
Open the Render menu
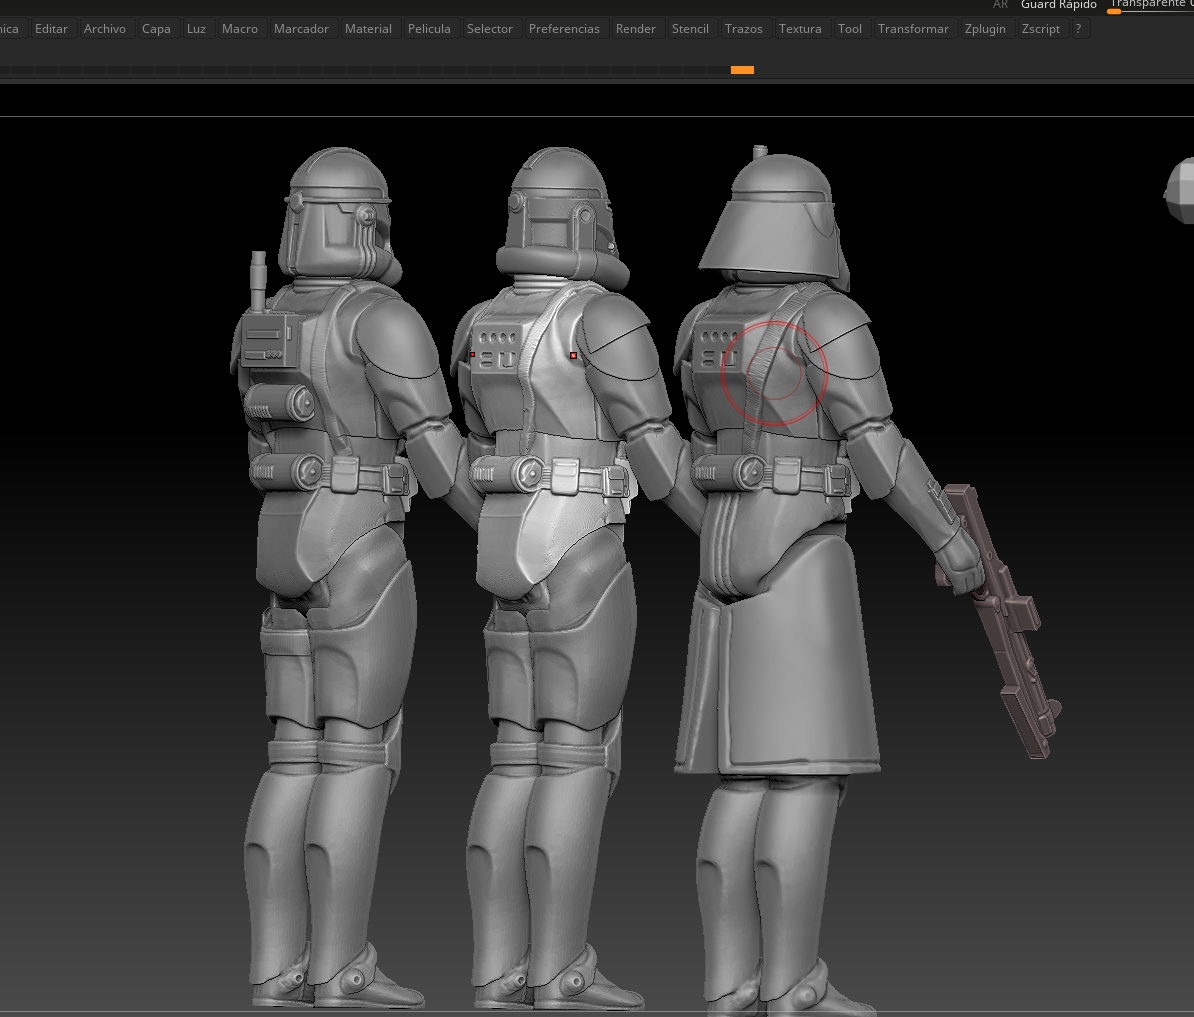[x=636, y=29]
